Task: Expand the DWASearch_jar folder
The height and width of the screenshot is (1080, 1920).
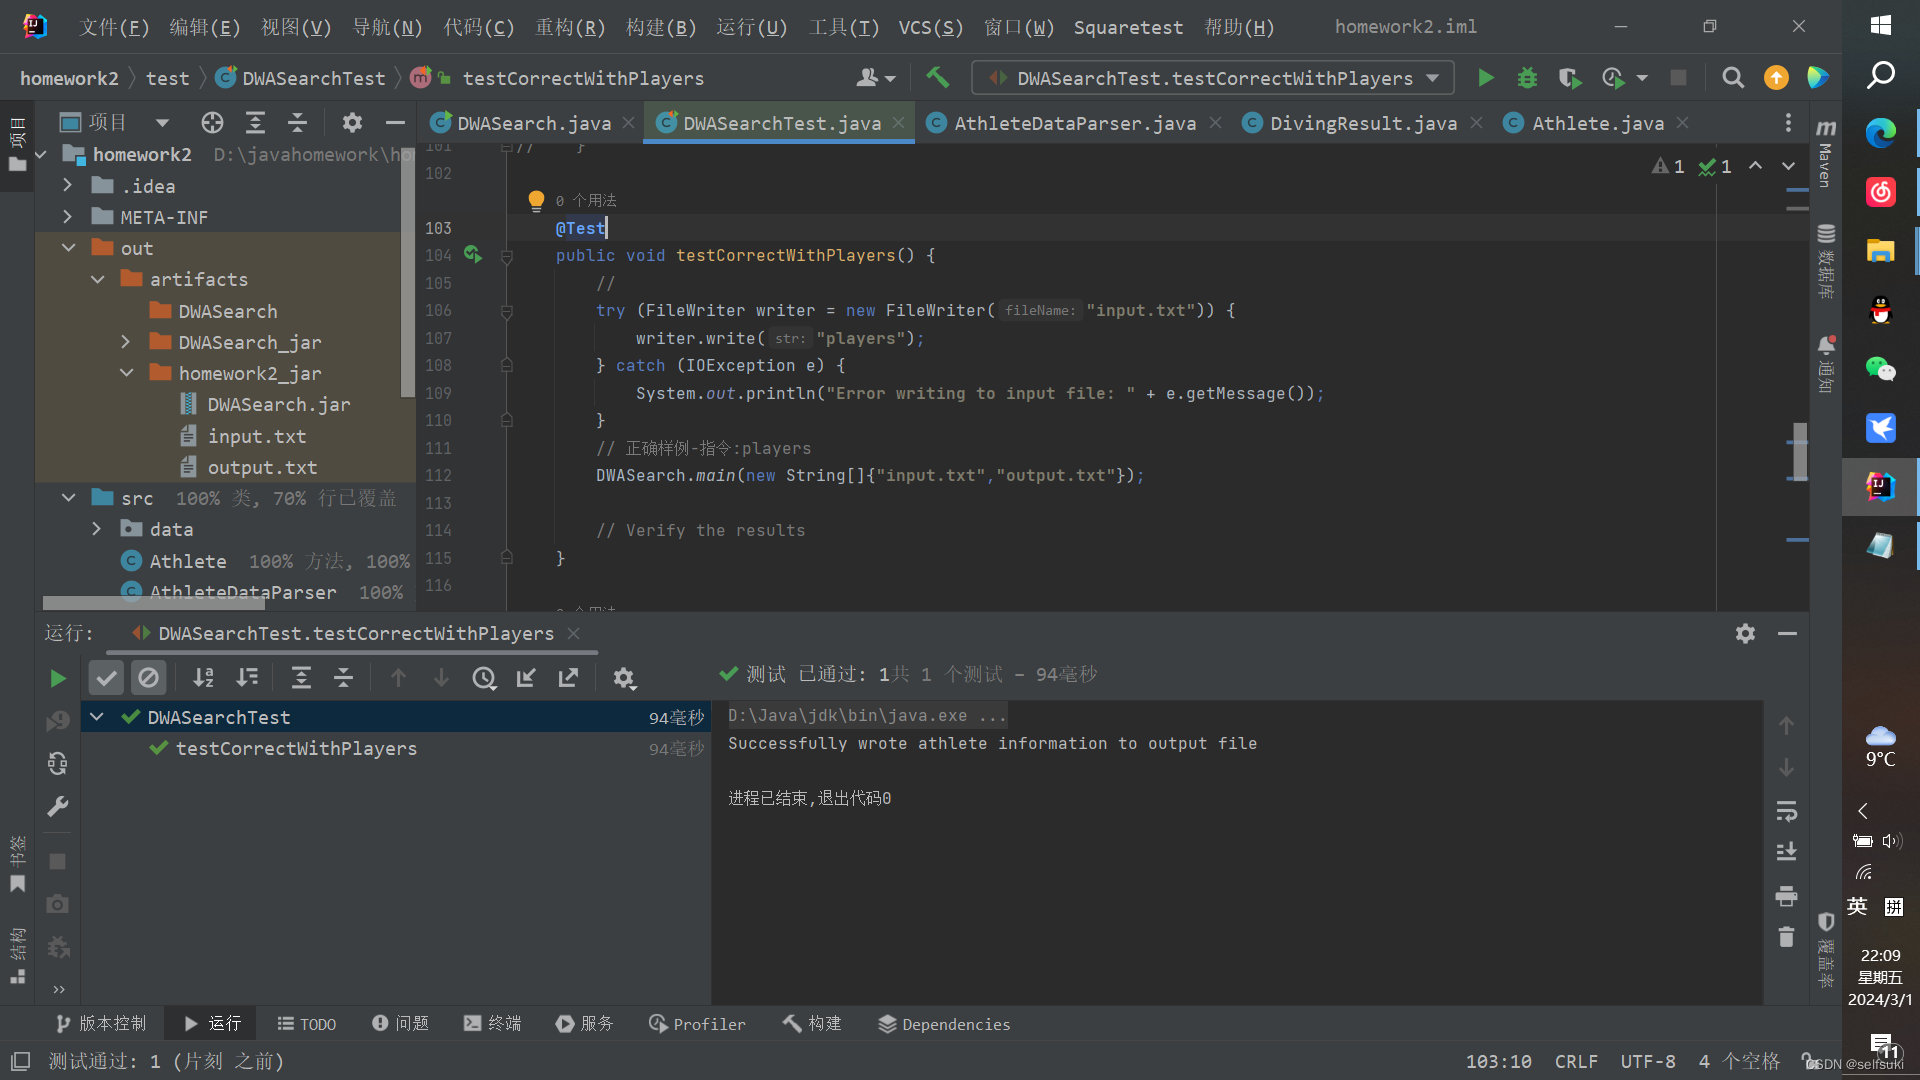Action: pyautogui.click(x=126, y=342)
